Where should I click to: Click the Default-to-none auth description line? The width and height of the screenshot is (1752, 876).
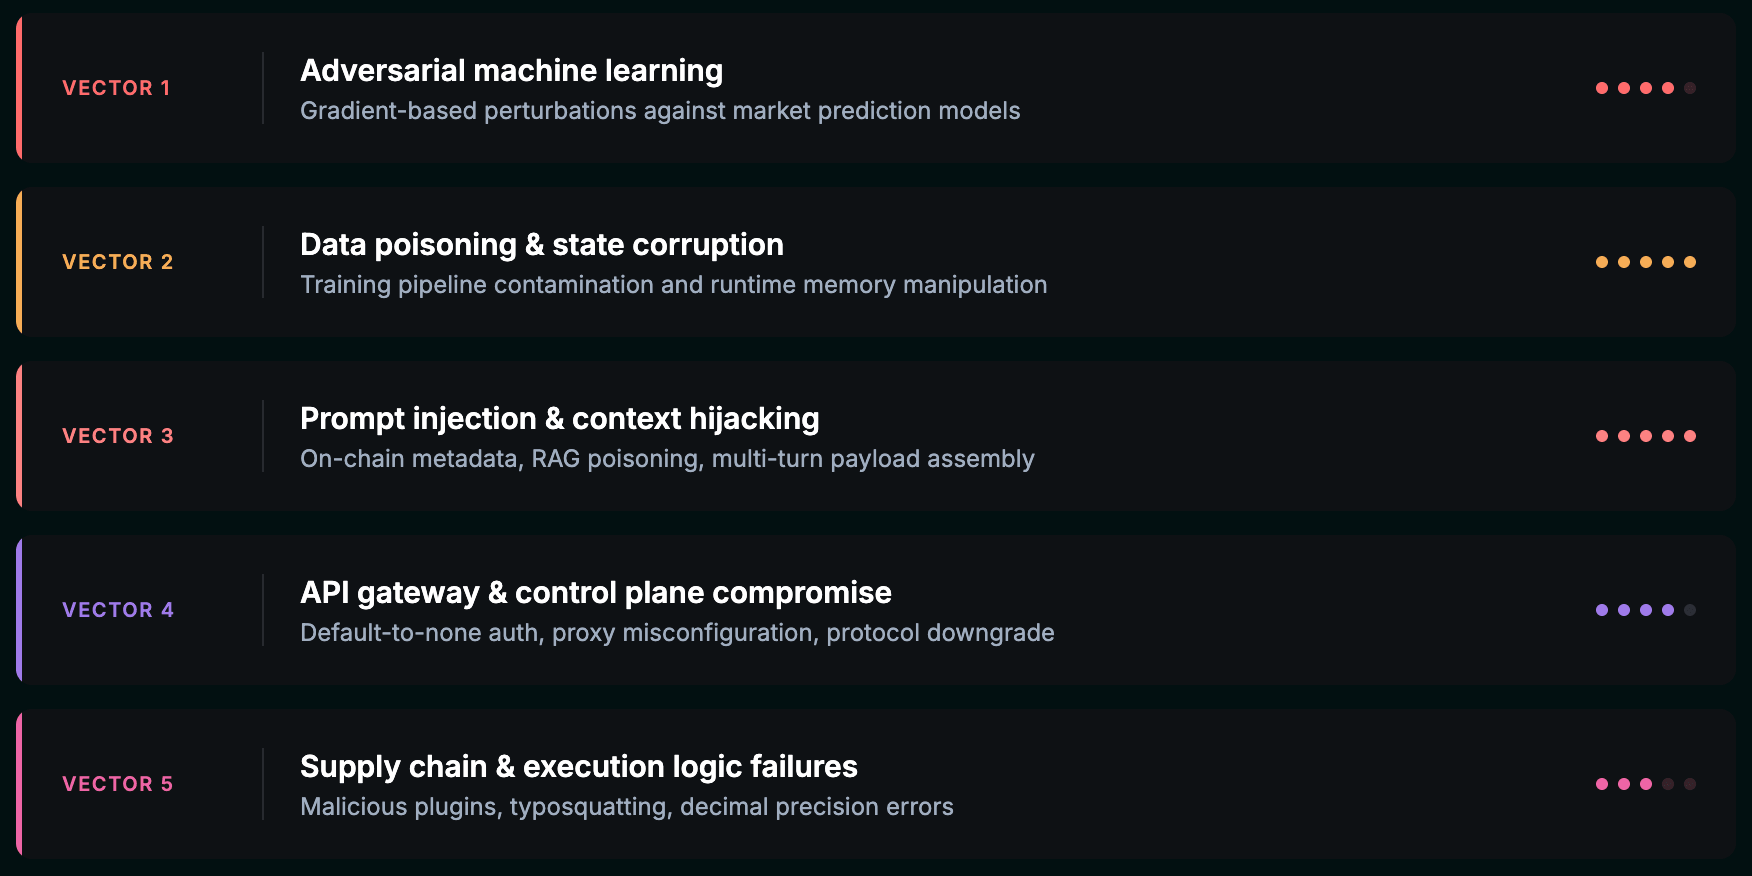point(677,633)
